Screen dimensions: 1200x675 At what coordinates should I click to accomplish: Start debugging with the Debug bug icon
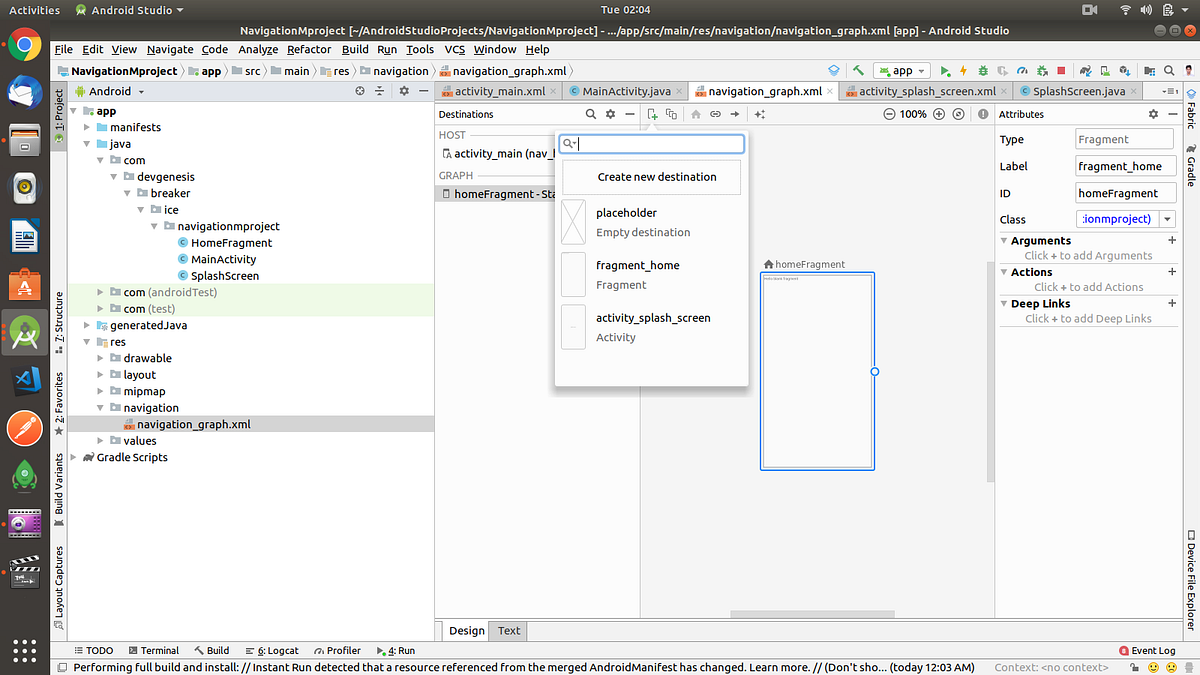tap(983, 71)
